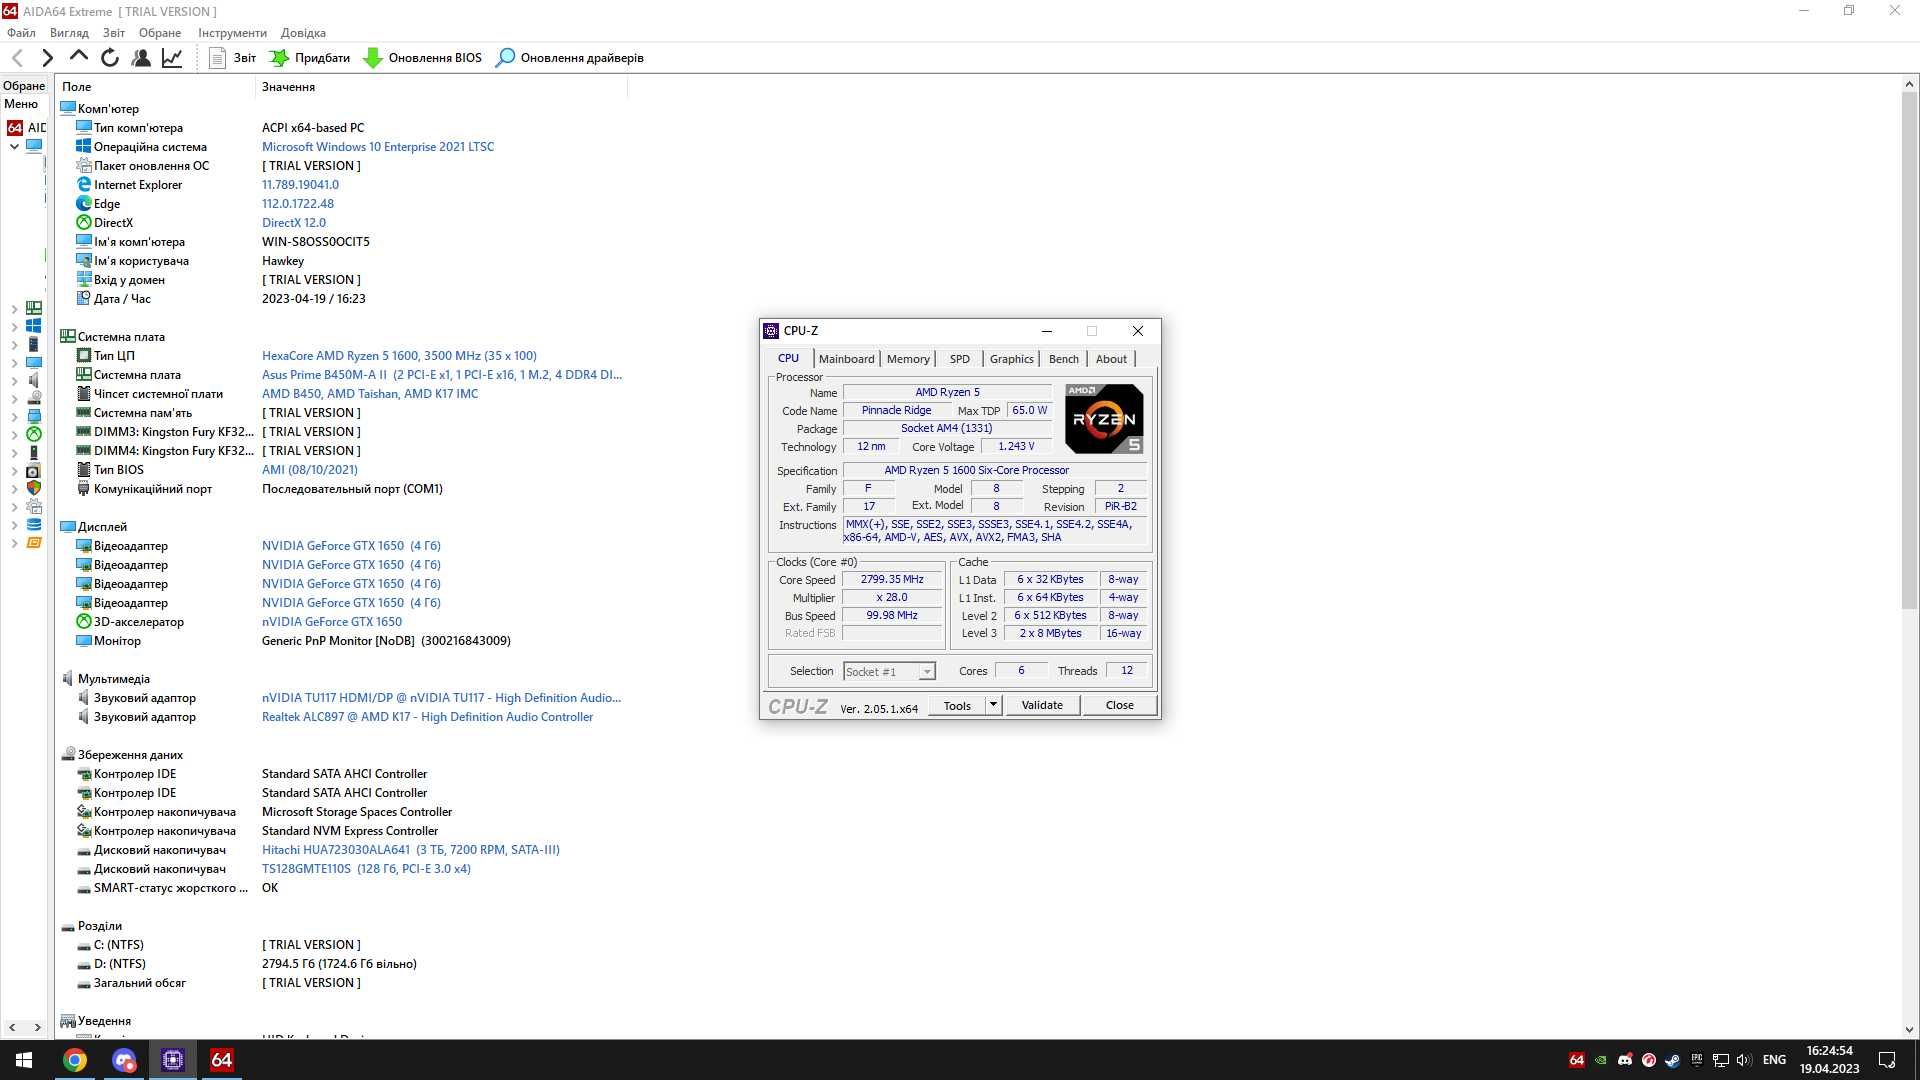Open Hitachi HUA723030ALA641 drive link
Screen dimensions: 1920x1080
pyautogui.click(x=410, y=850)
